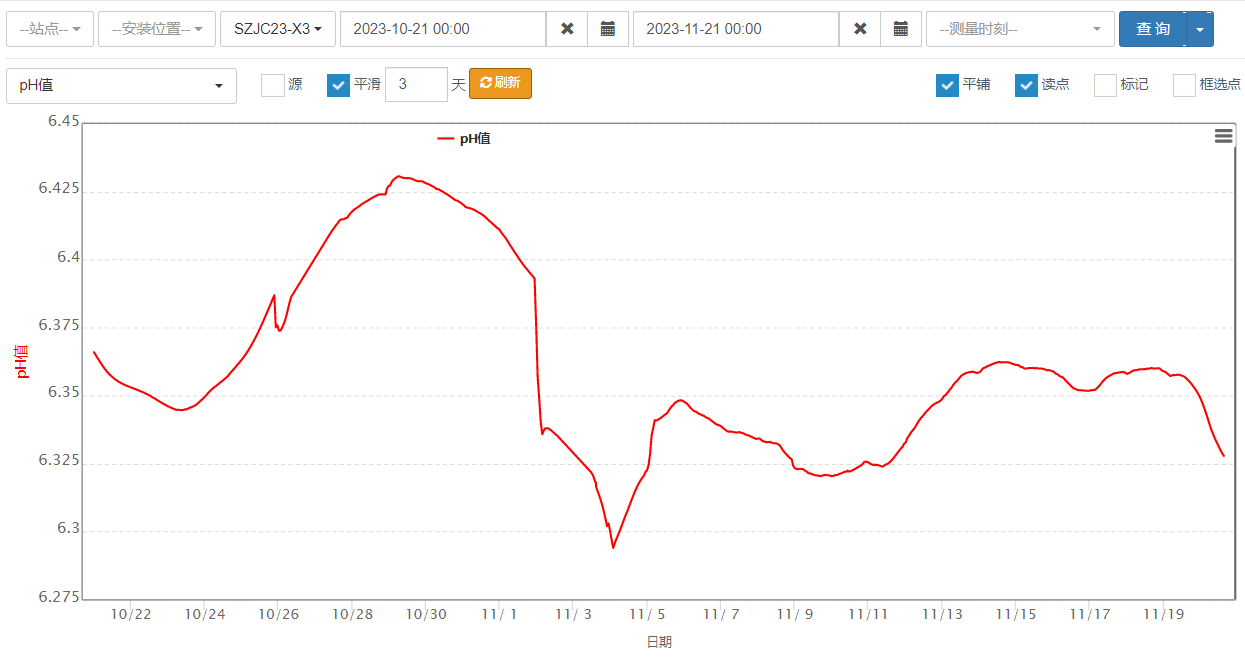
Task: Expand the 测量时刻 dropdown
Action: [x=1020, y=29]
